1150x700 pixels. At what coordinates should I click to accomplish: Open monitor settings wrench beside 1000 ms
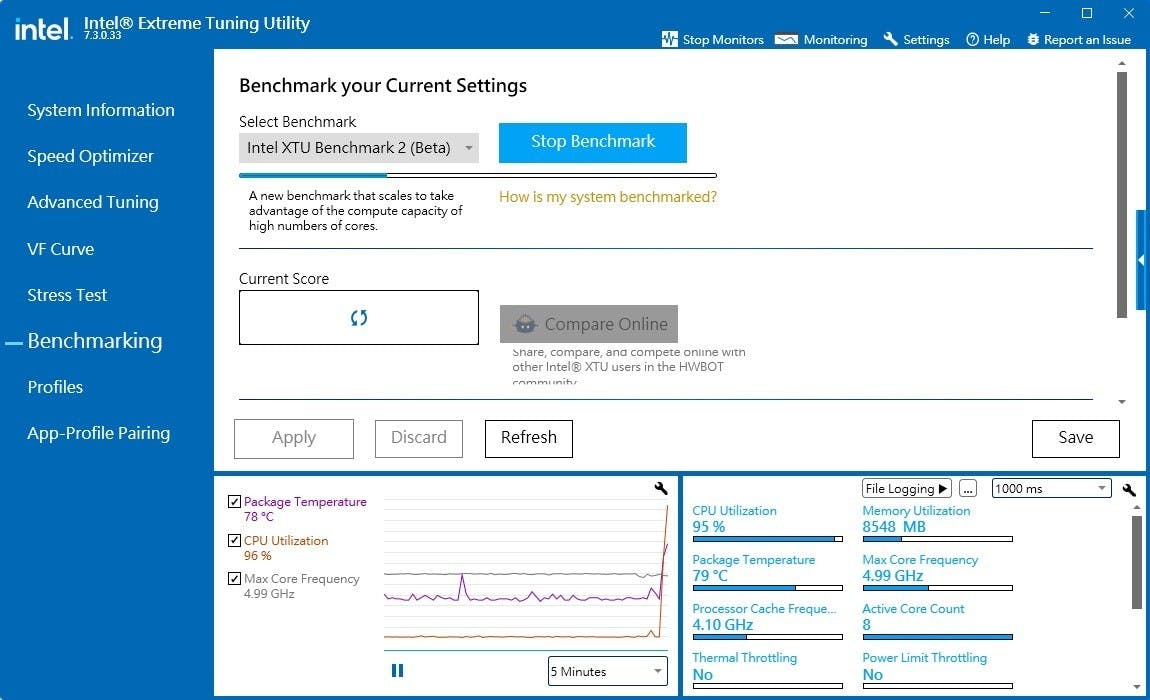[1129, 489]
